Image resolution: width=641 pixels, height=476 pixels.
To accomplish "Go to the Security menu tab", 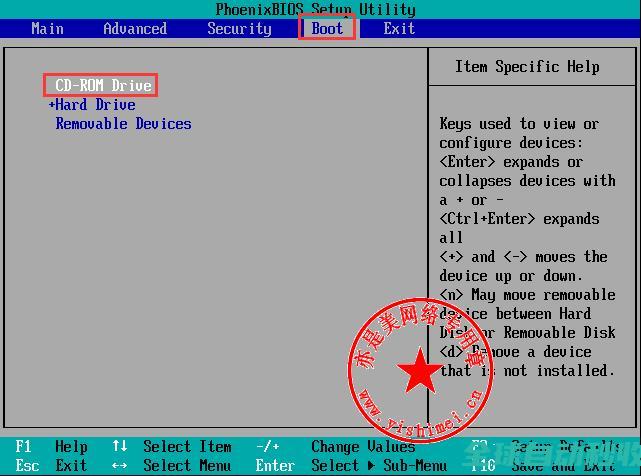I will 239,28.
